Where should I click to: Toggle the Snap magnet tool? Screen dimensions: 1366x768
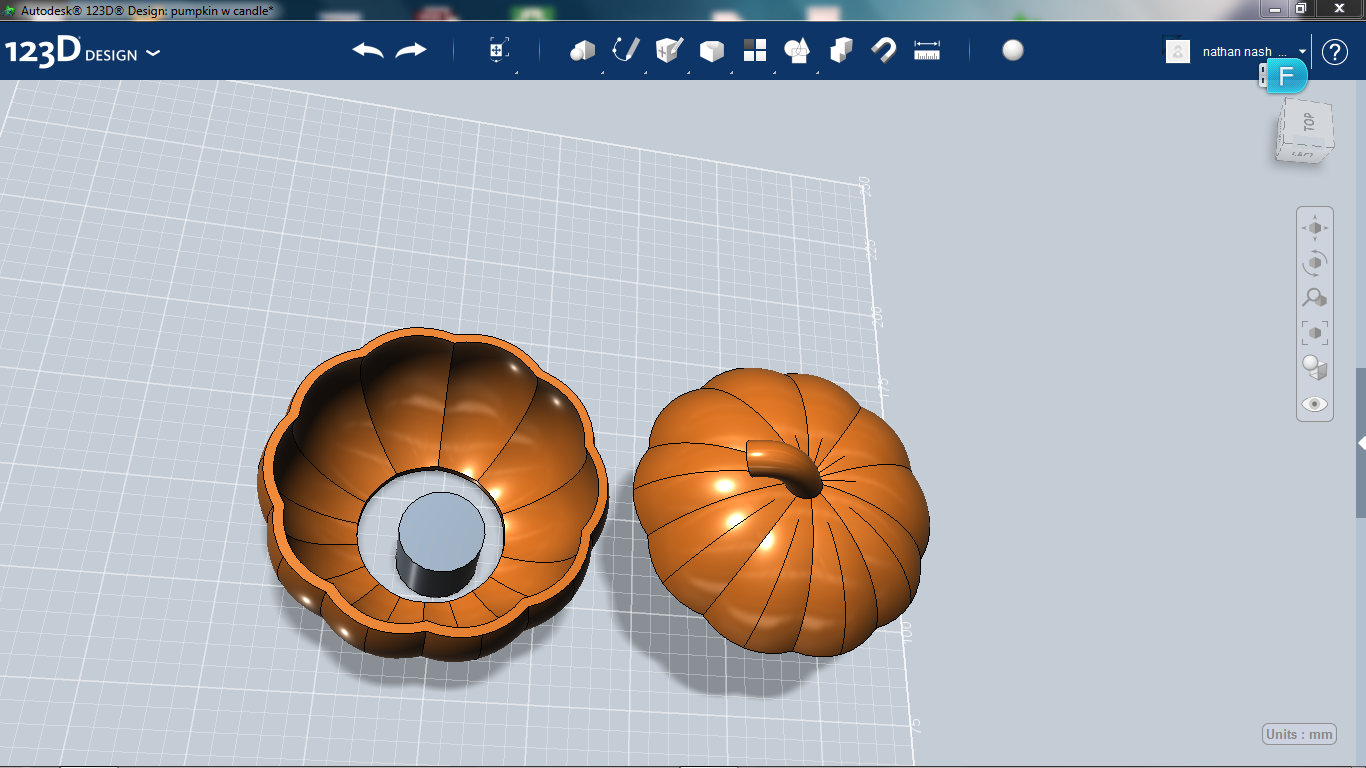[884, 50]
